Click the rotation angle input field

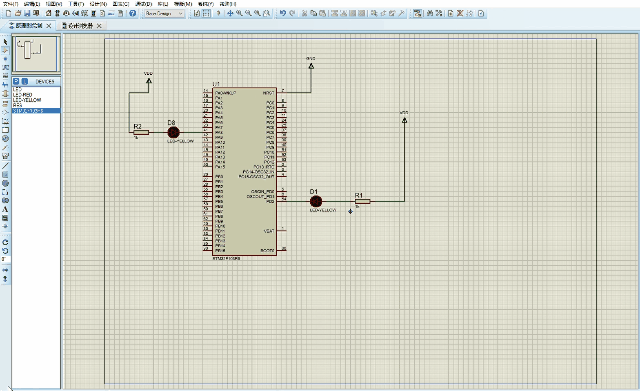(5, 259)
